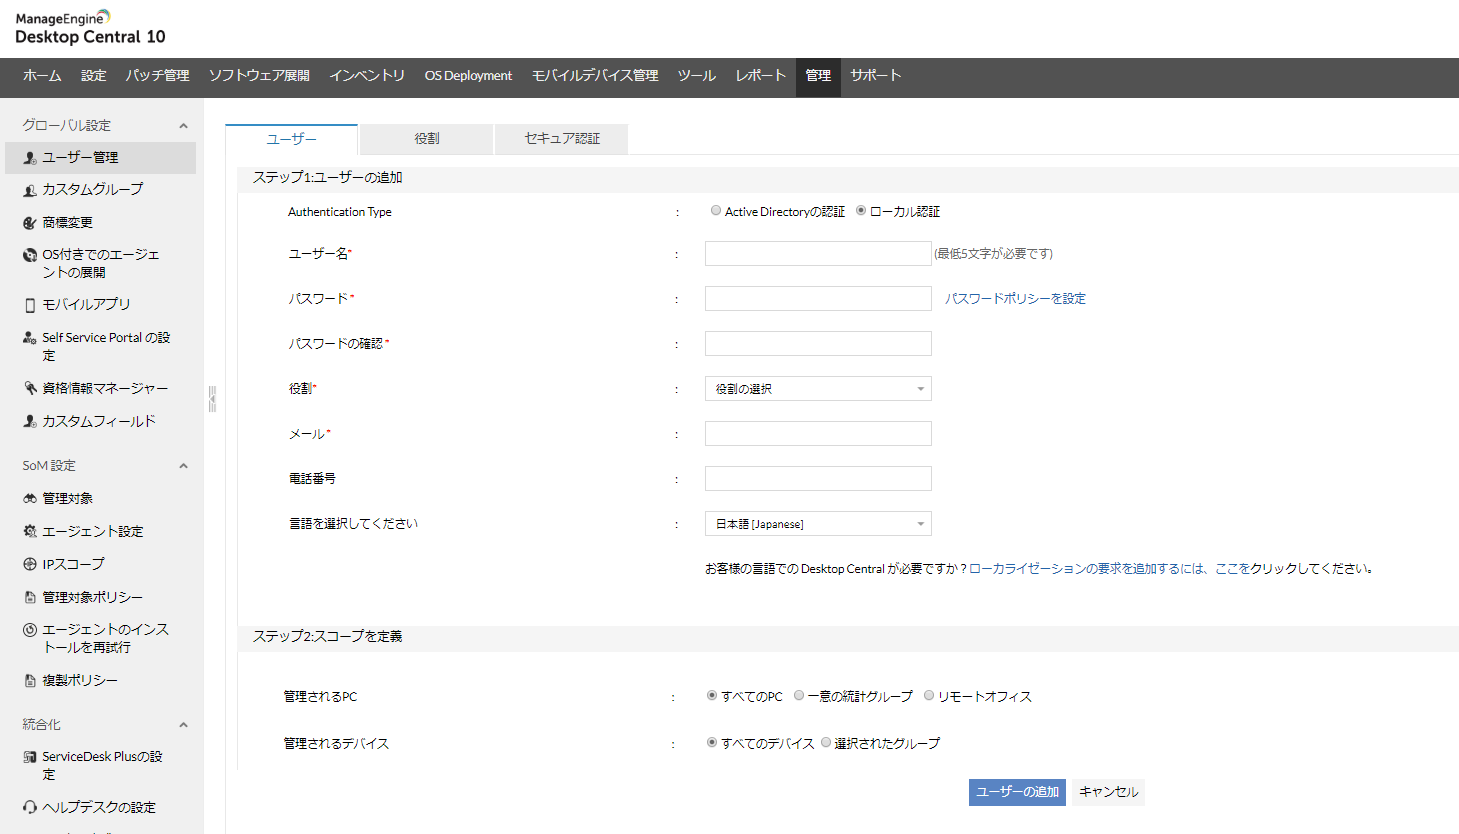Click the 管理対象 binoculars icon
This screenshot has width=1459, height=834.
pyautogui.click(x=30, y=498)
